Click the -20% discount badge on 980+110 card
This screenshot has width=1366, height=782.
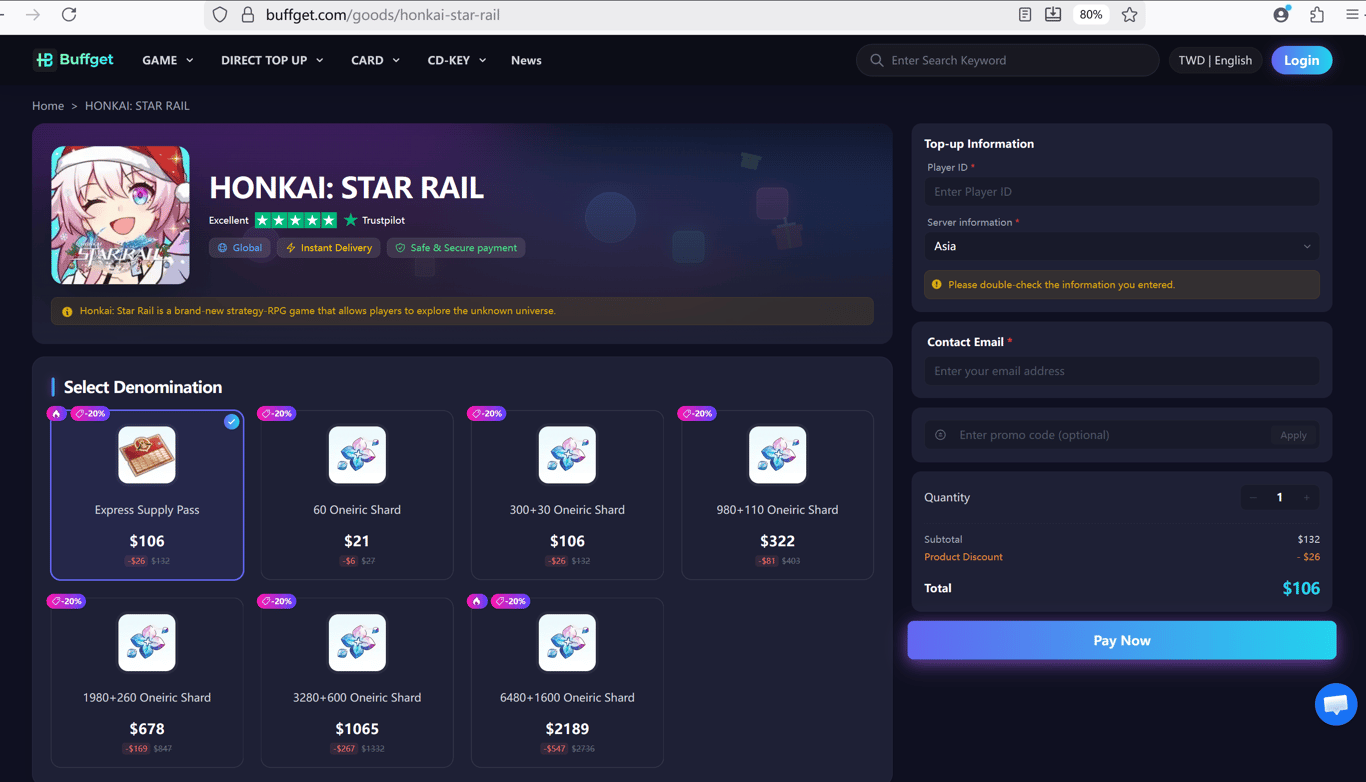coord(697,413)
